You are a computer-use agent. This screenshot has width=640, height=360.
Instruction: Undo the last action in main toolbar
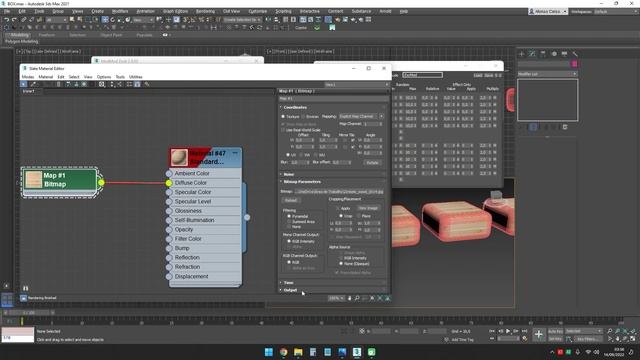click(7, 20)
